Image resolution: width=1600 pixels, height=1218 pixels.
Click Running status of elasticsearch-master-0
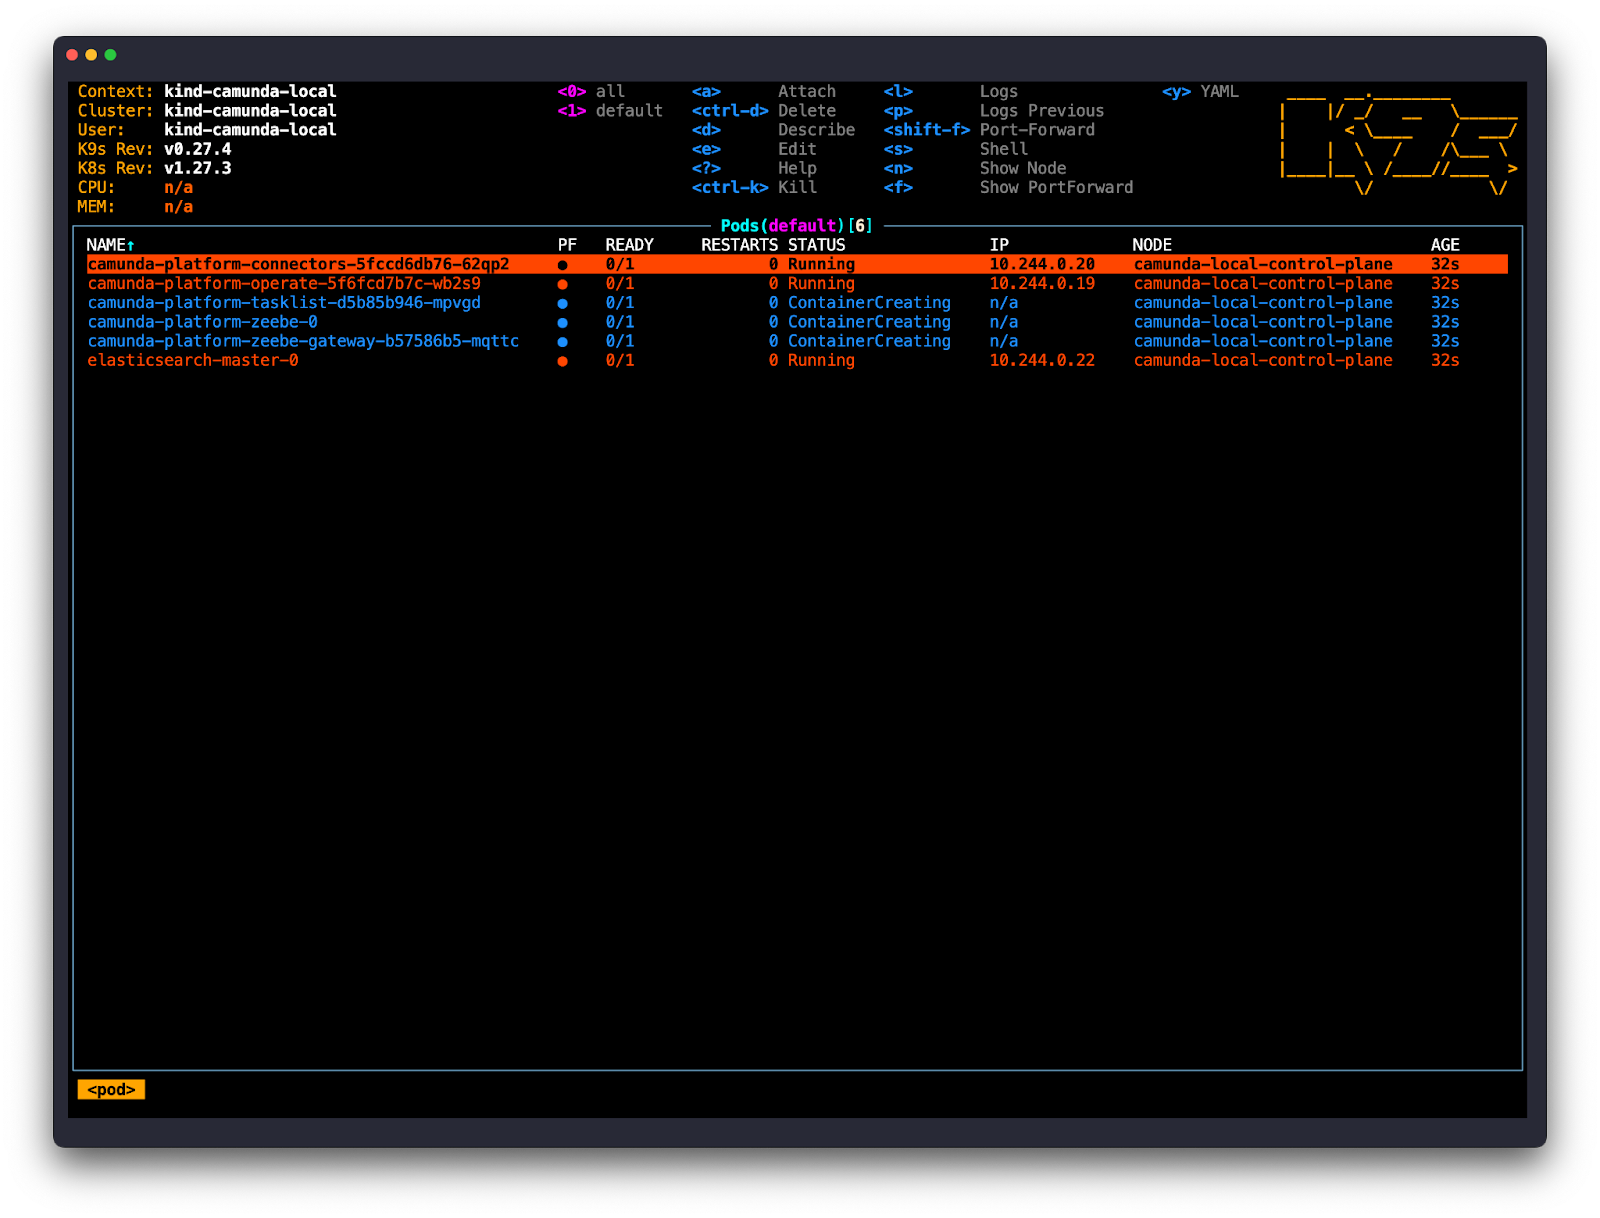(821, 360)
